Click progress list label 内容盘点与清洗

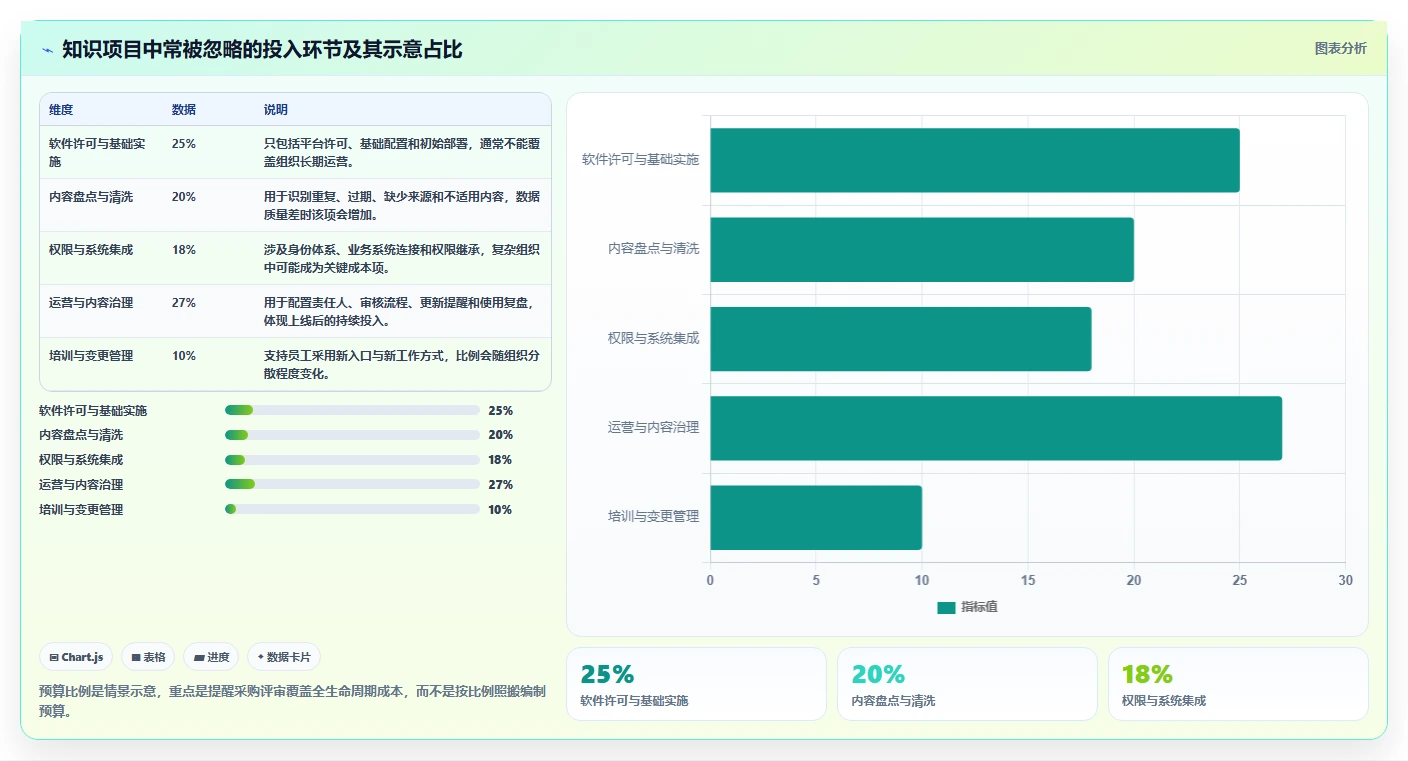pyautogui.click(x=81, y=435)
